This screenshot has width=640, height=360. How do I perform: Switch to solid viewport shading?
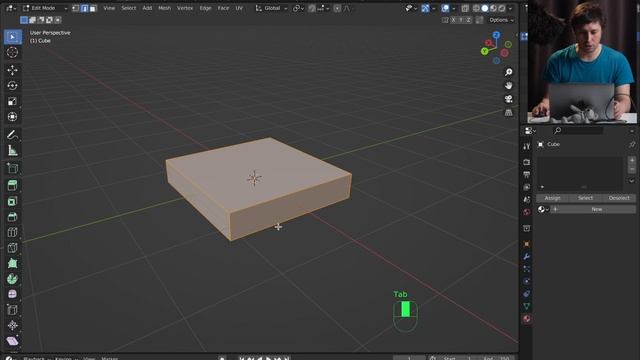tap(484, 8)
